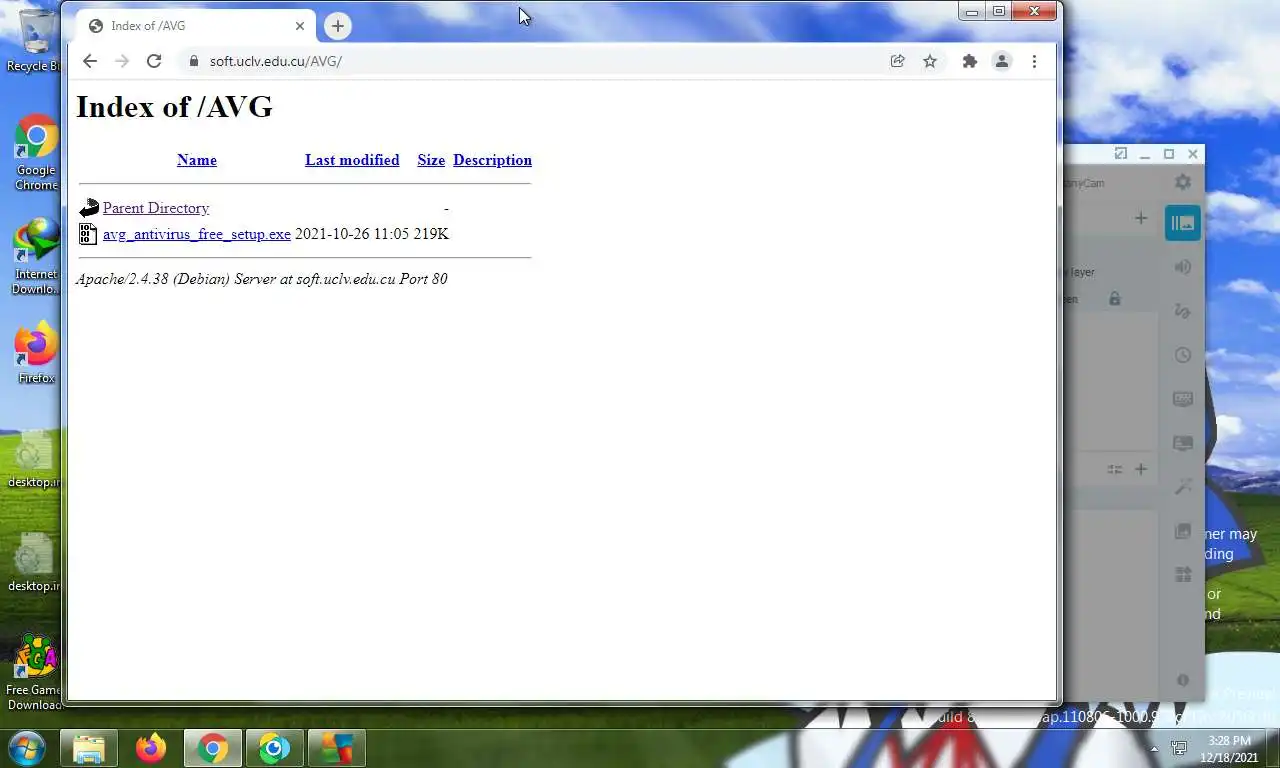The image size is (1280, 768).
Task: Sort the listing by Name
Action: (197, 160)
